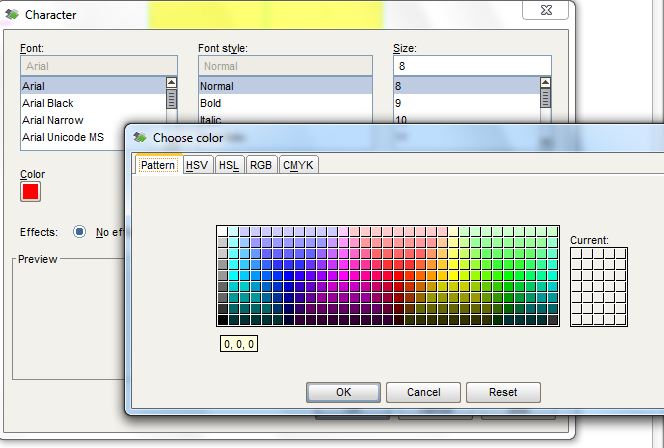Click the Size input field
Screen dimensions: 664x448
point(472,66)
